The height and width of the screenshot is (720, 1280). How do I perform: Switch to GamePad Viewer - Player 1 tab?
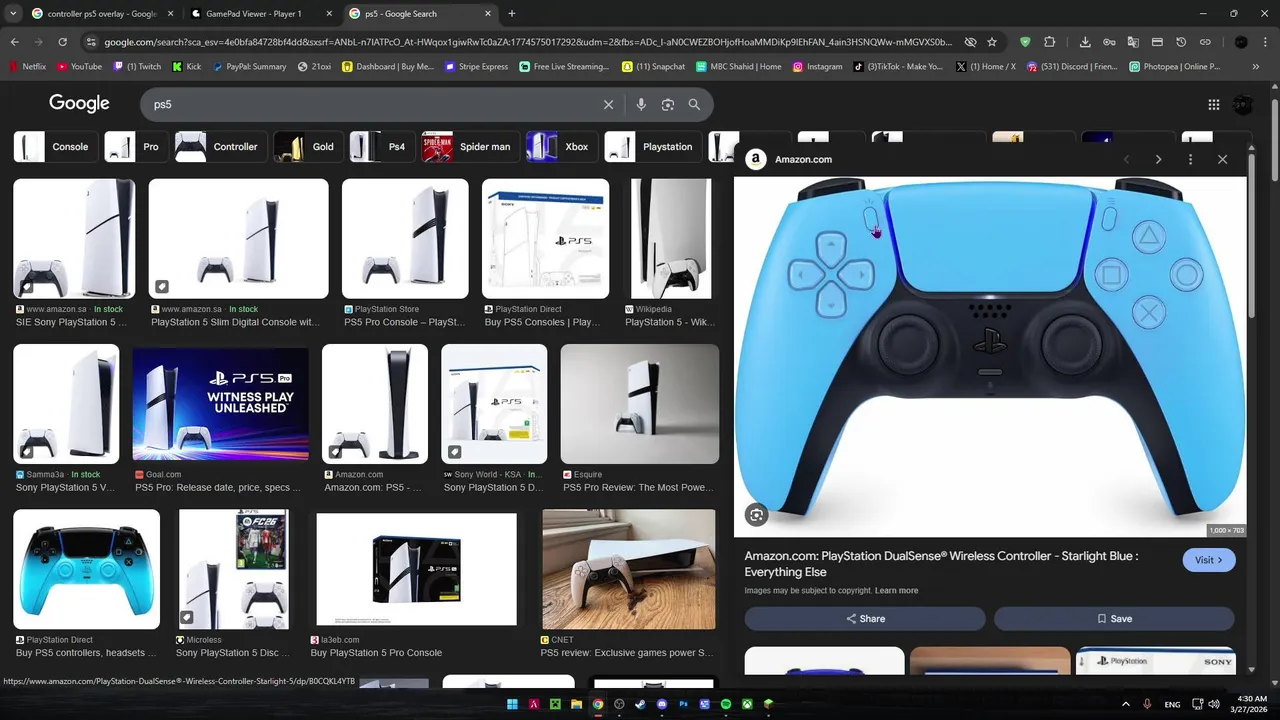pyautogui.click(x=260, y=14)
